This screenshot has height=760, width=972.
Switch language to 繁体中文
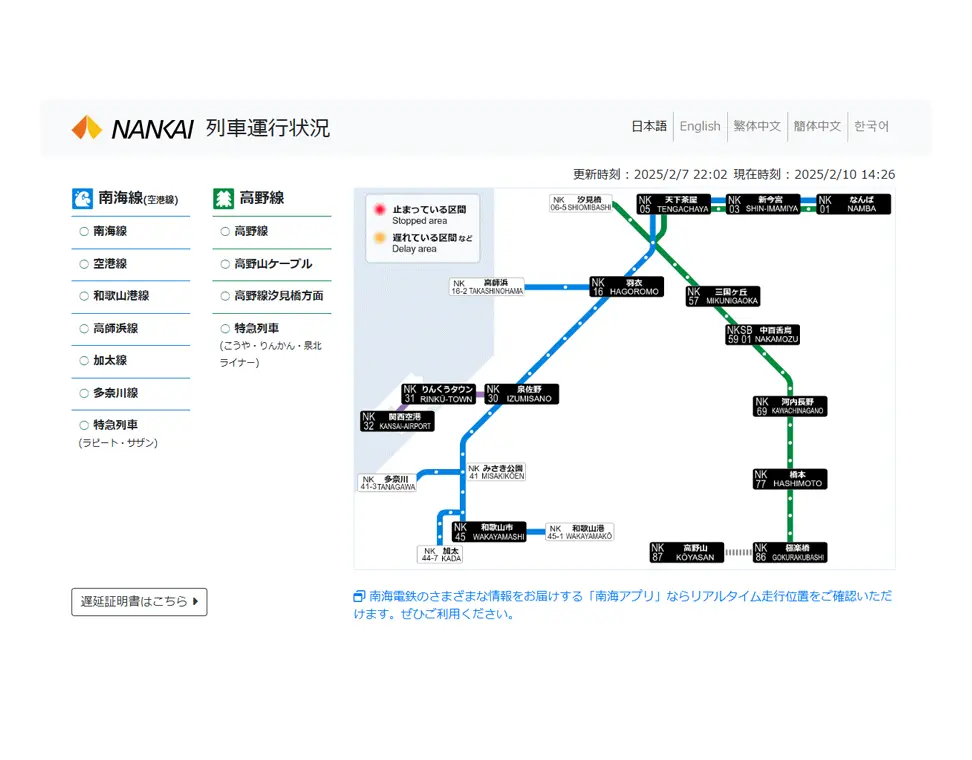[x=757, y=126]
